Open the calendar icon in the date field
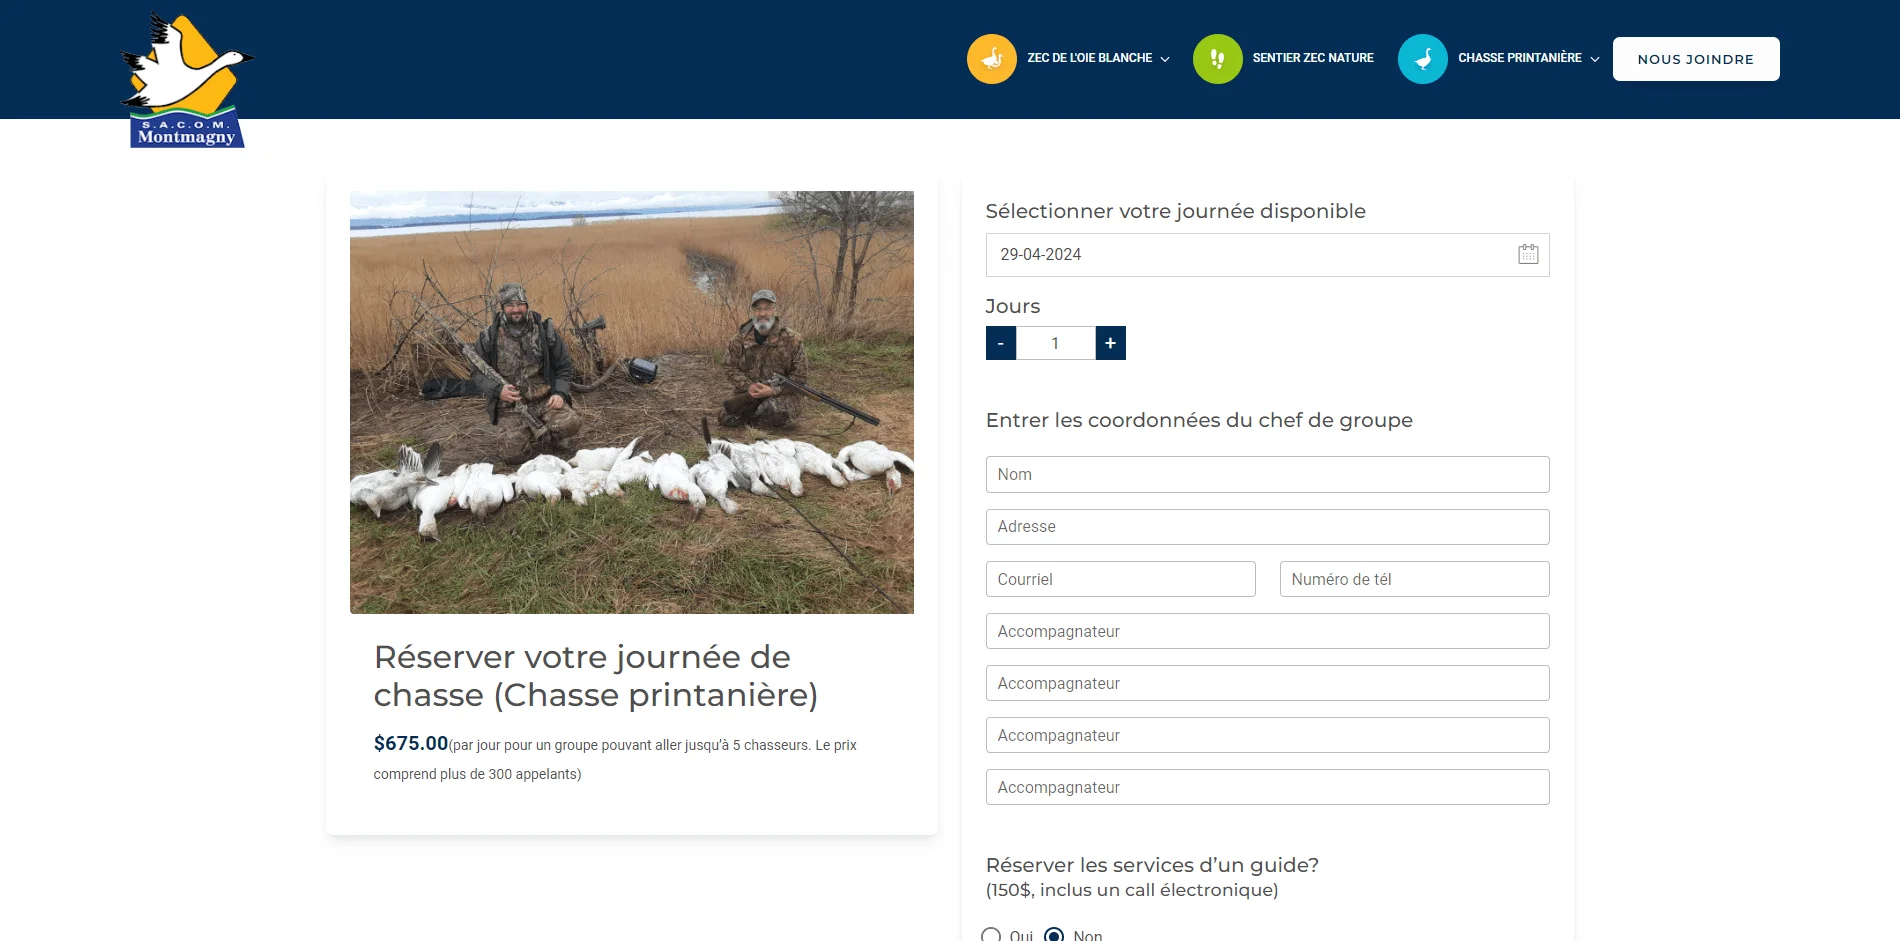The height and width of the screenshot is (941, 1900). pos(1528,254)
